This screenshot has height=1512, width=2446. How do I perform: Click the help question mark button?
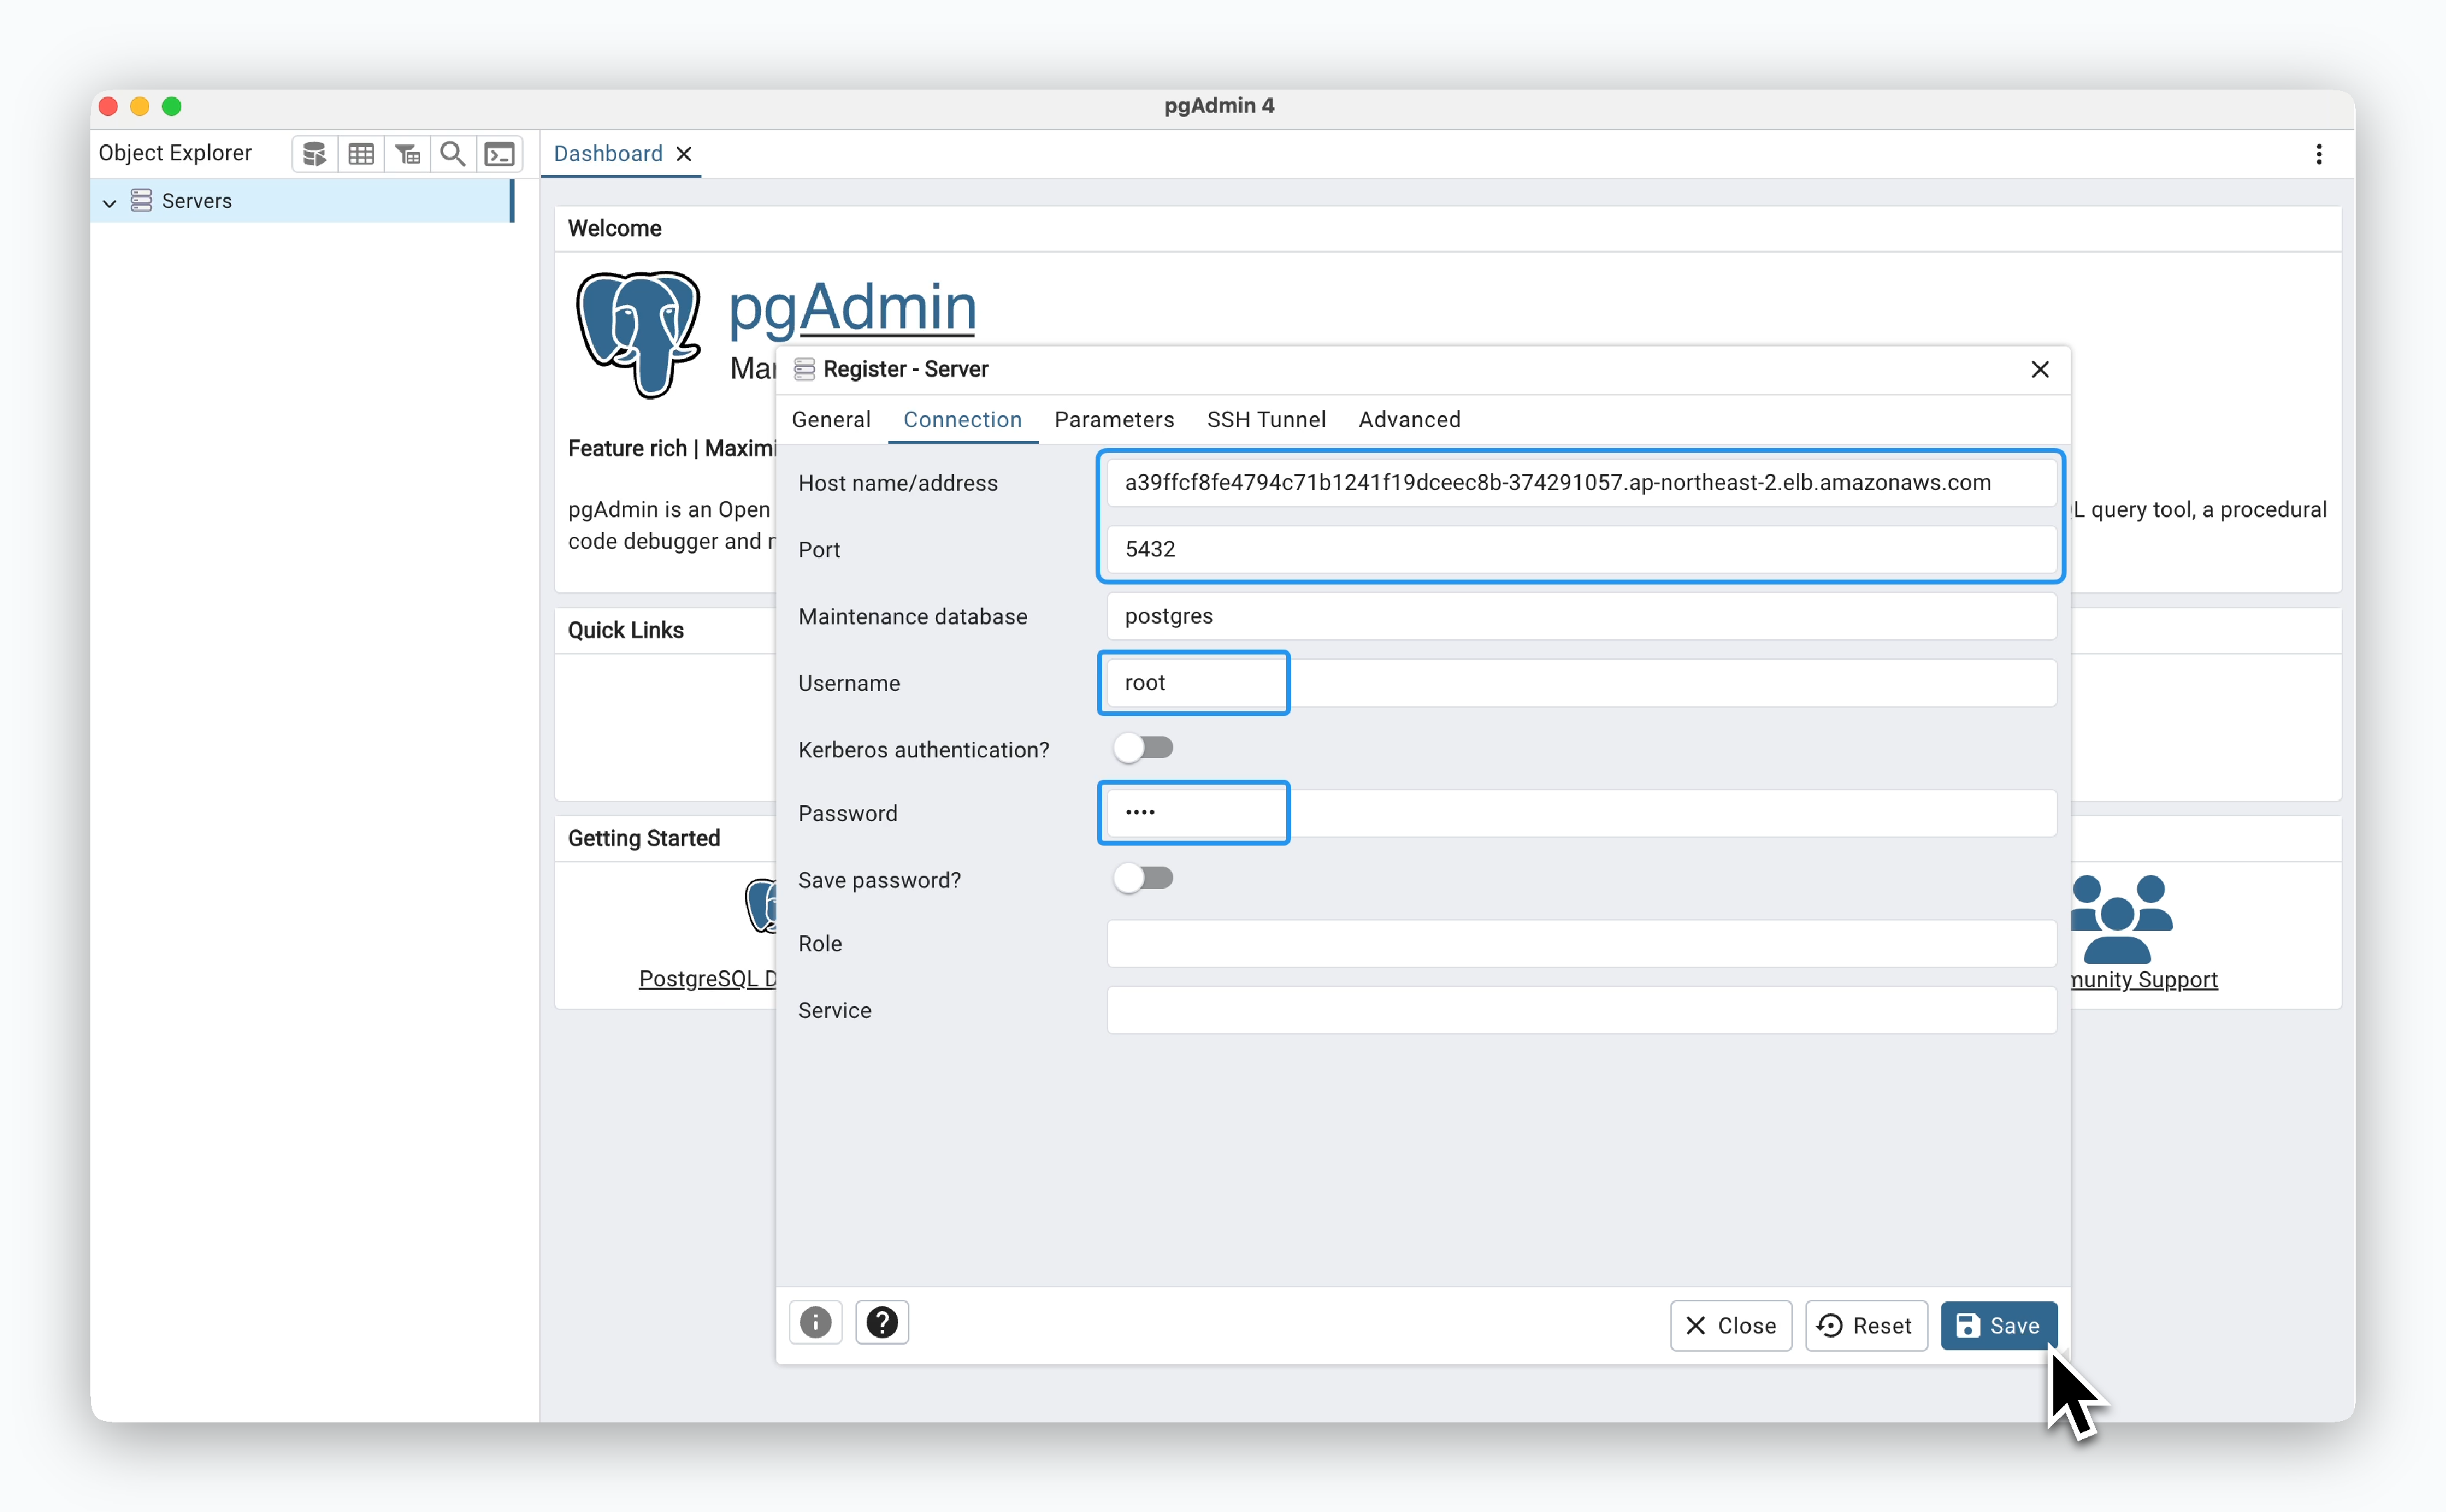(x=882, y=1323)
